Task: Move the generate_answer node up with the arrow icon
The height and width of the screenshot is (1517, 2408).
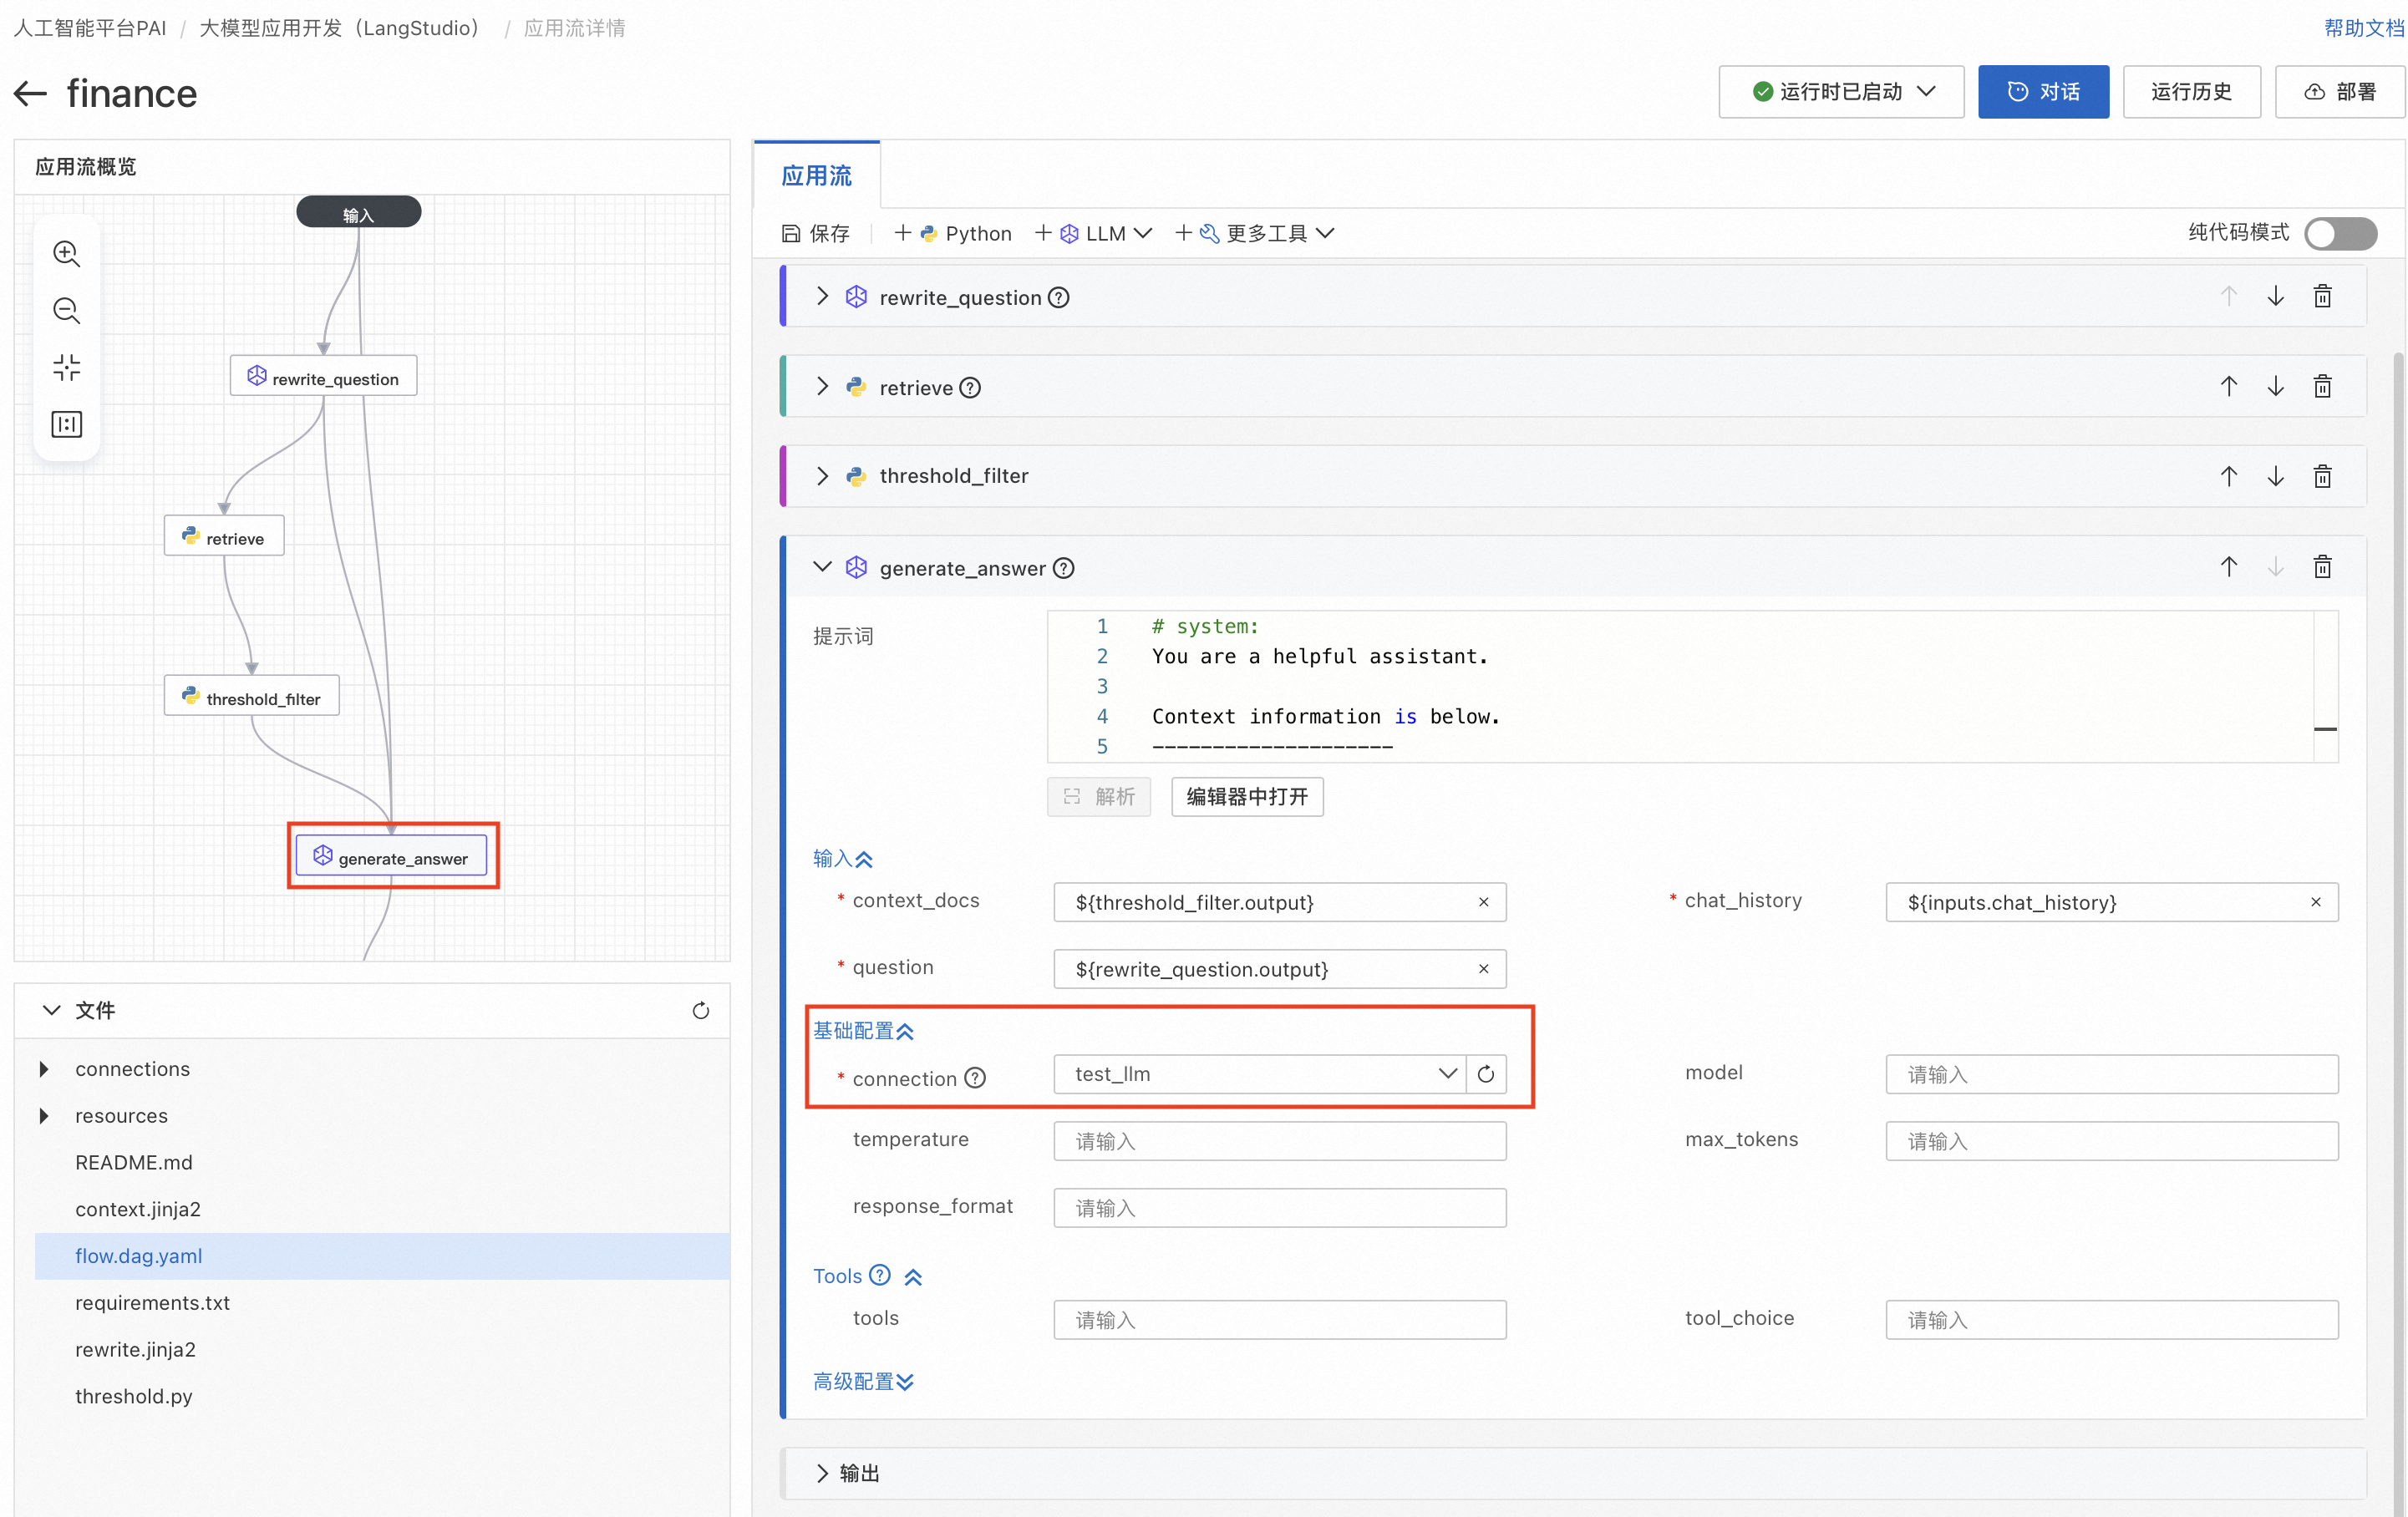Action: [x=2228, y=567]
